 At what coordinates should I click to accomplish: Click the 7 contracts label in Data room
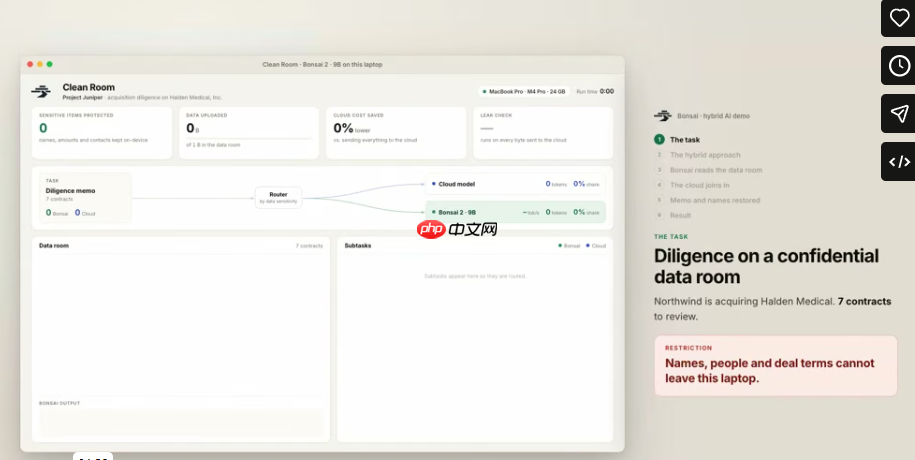coord(309,246)
